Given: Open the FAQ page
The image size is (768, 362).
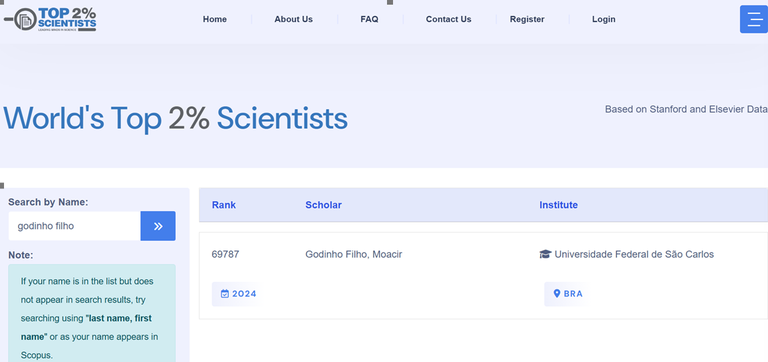Looking at the screenshot, I should pos(369,19).
